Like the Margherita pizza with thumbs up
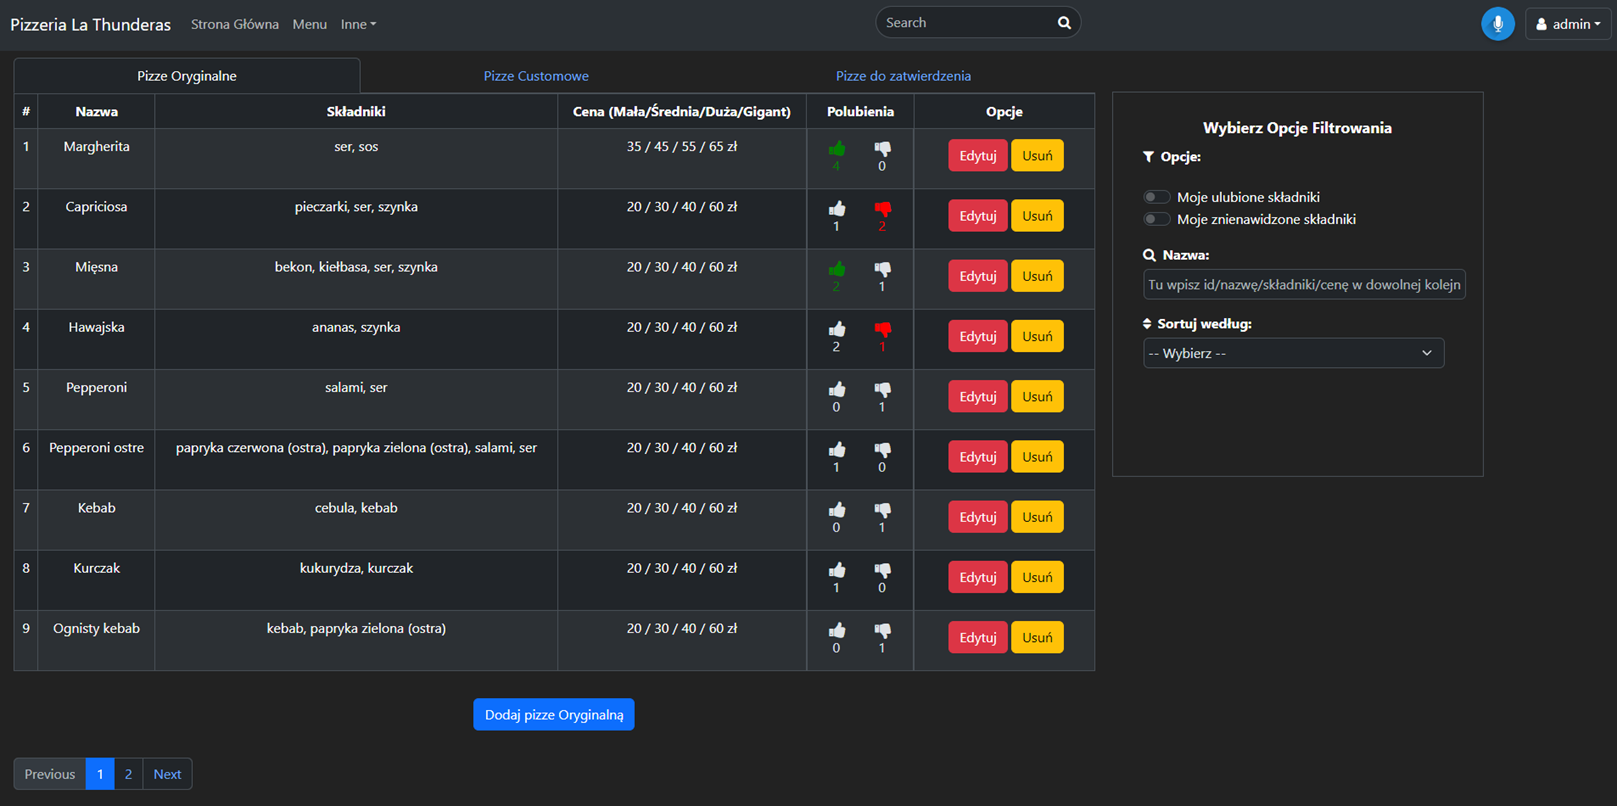Screen dimensions: 1617x806 pyautogui.click(x=837, y=149)
